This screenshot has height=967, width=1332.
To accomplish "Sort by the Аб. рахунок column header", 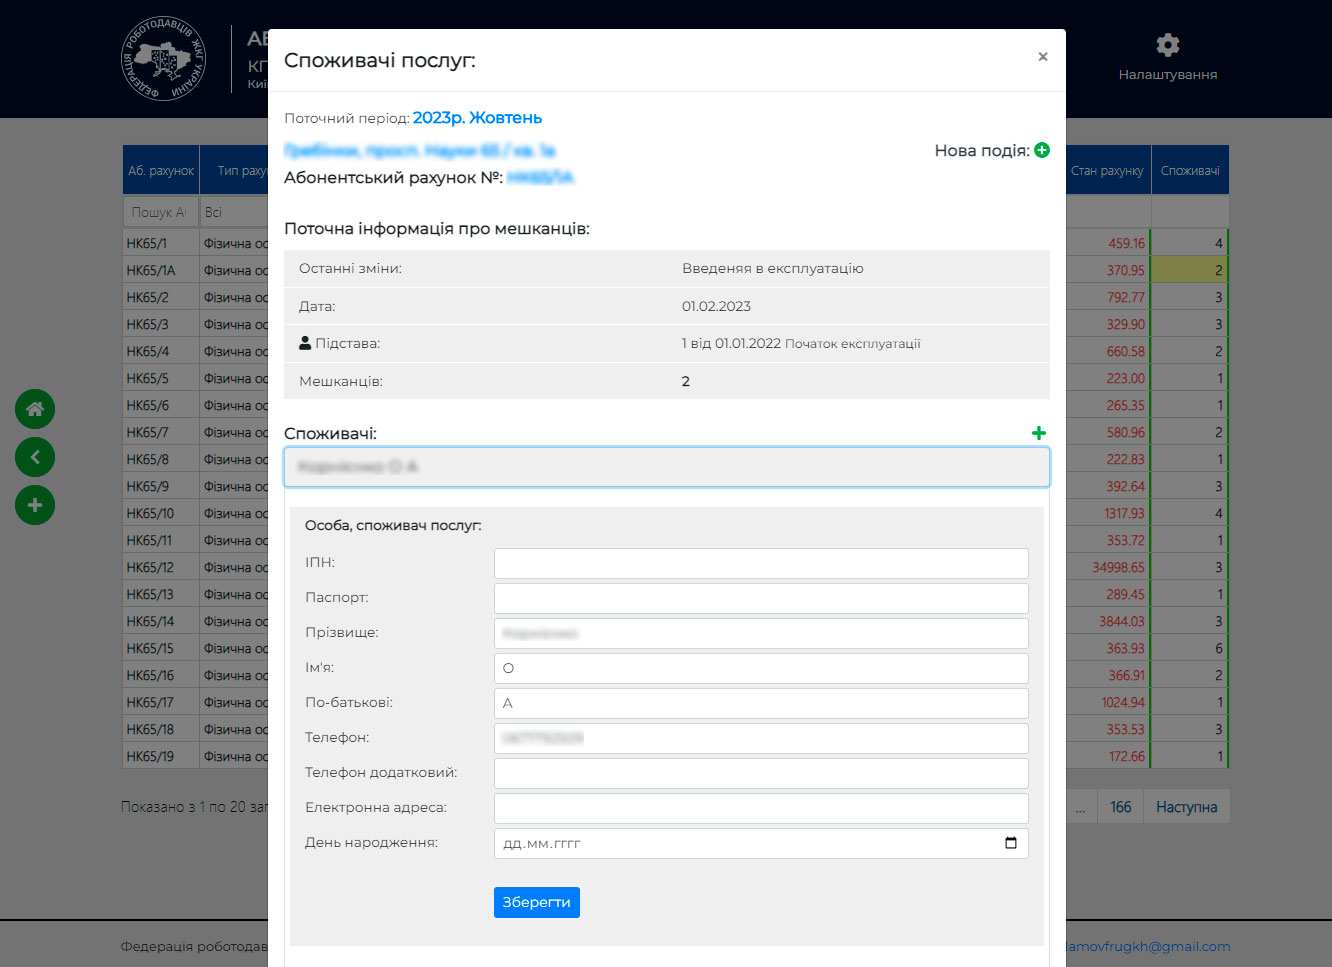I will (161, 171).
